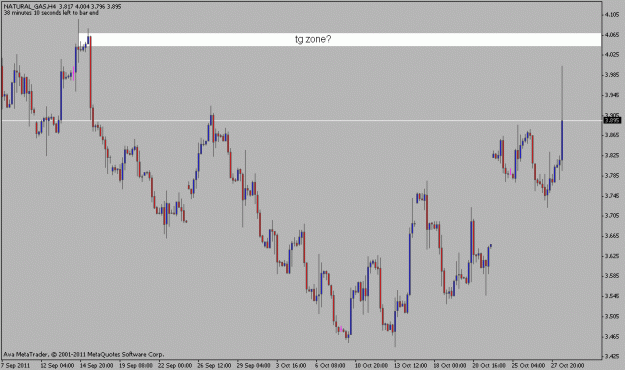Click the "3 Oct 16:00" time axis label

coord(291,365)
